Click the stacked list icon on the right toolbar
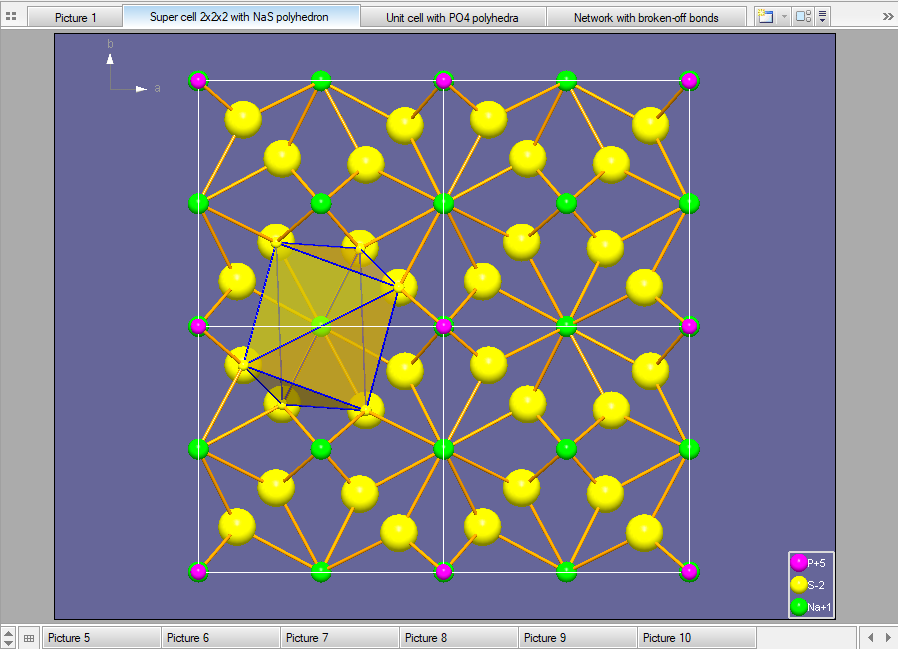899x650 pixels. tap(822, 16)
